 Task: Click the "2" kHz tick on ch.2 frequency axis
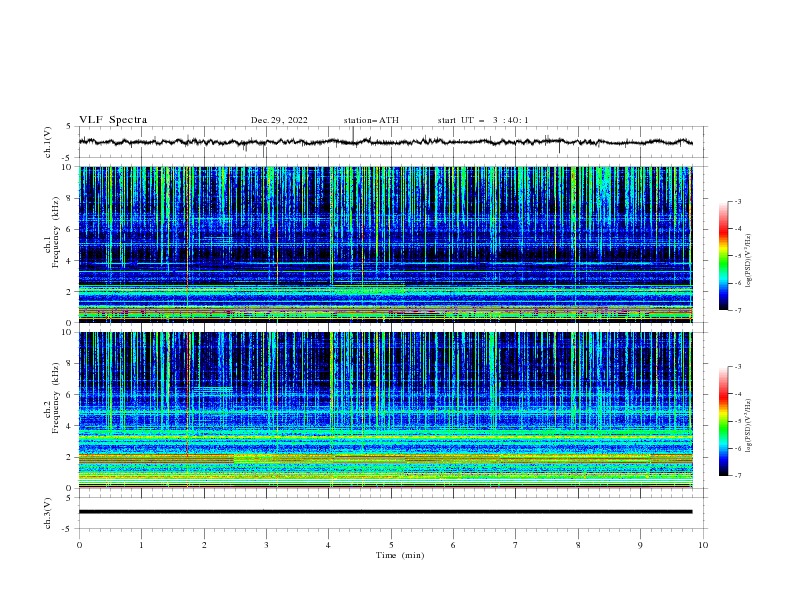[x=70, y=457]
